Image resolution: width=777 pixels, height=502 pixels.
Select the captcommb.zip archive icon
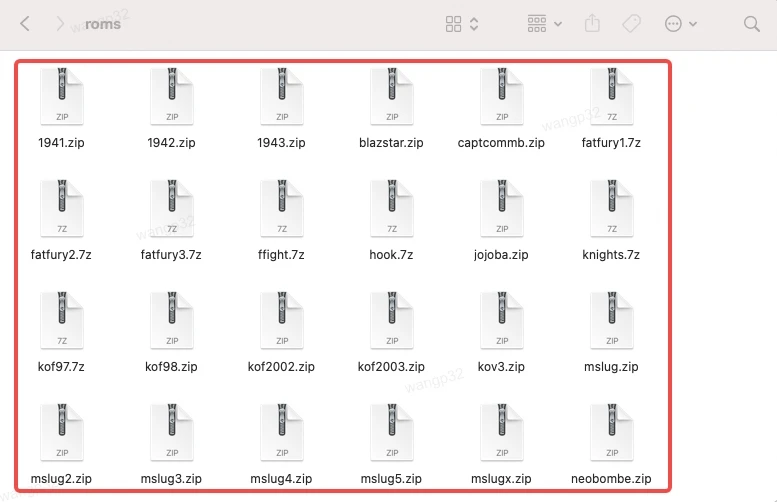click(x=502, y=96)
